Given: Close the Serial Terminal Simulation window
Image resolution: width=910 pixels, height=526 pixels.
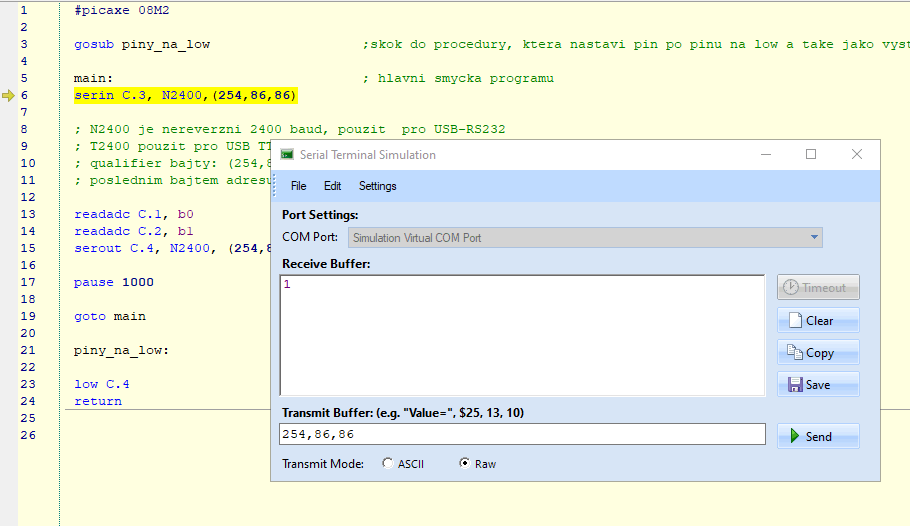Looking at the screenshot, I should (x=857, y=154).
